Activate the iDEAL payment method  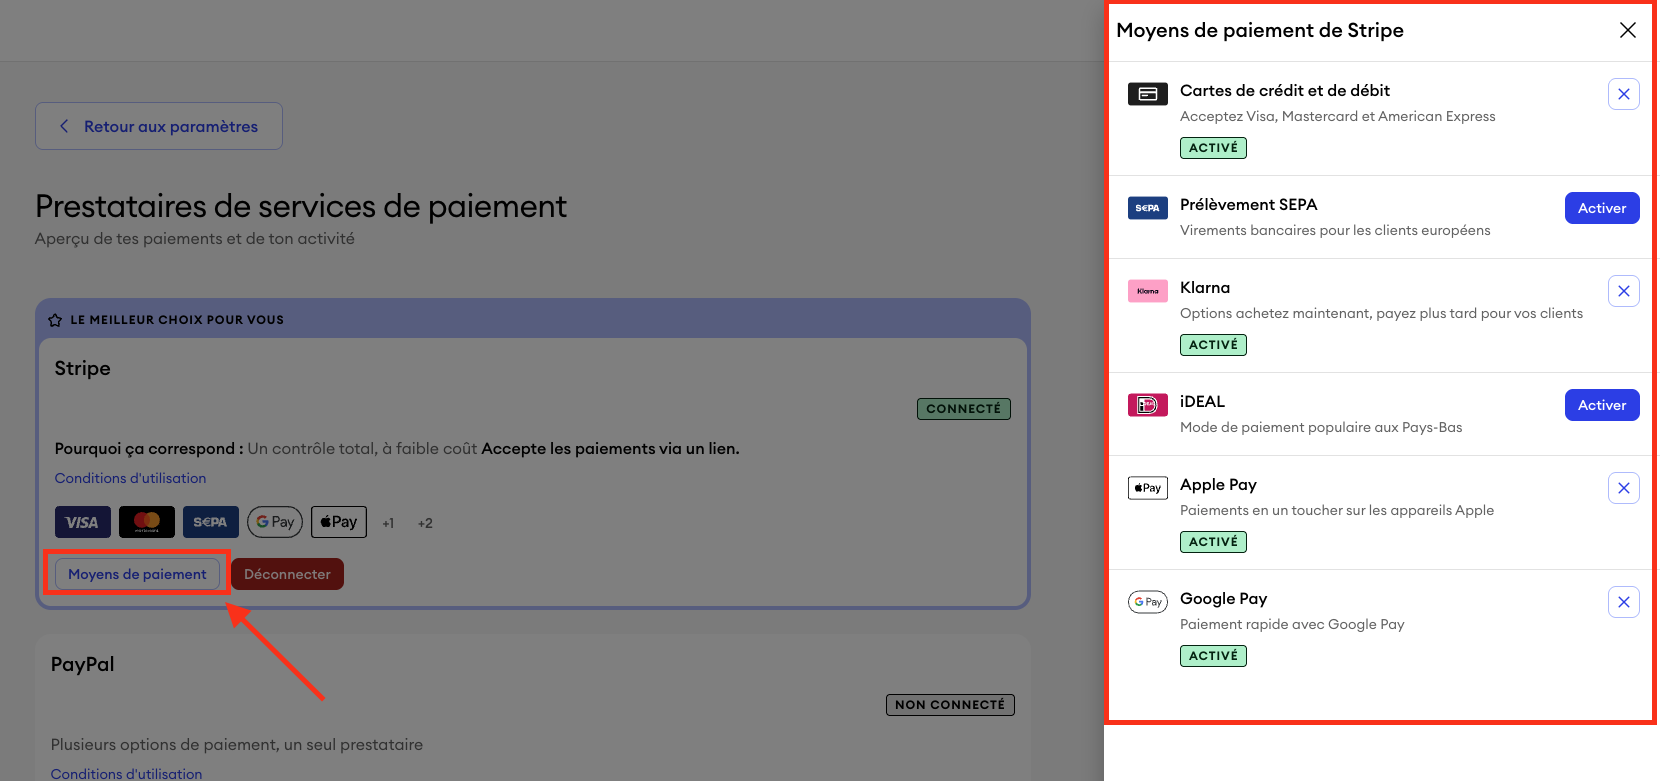pos(1602,405)
